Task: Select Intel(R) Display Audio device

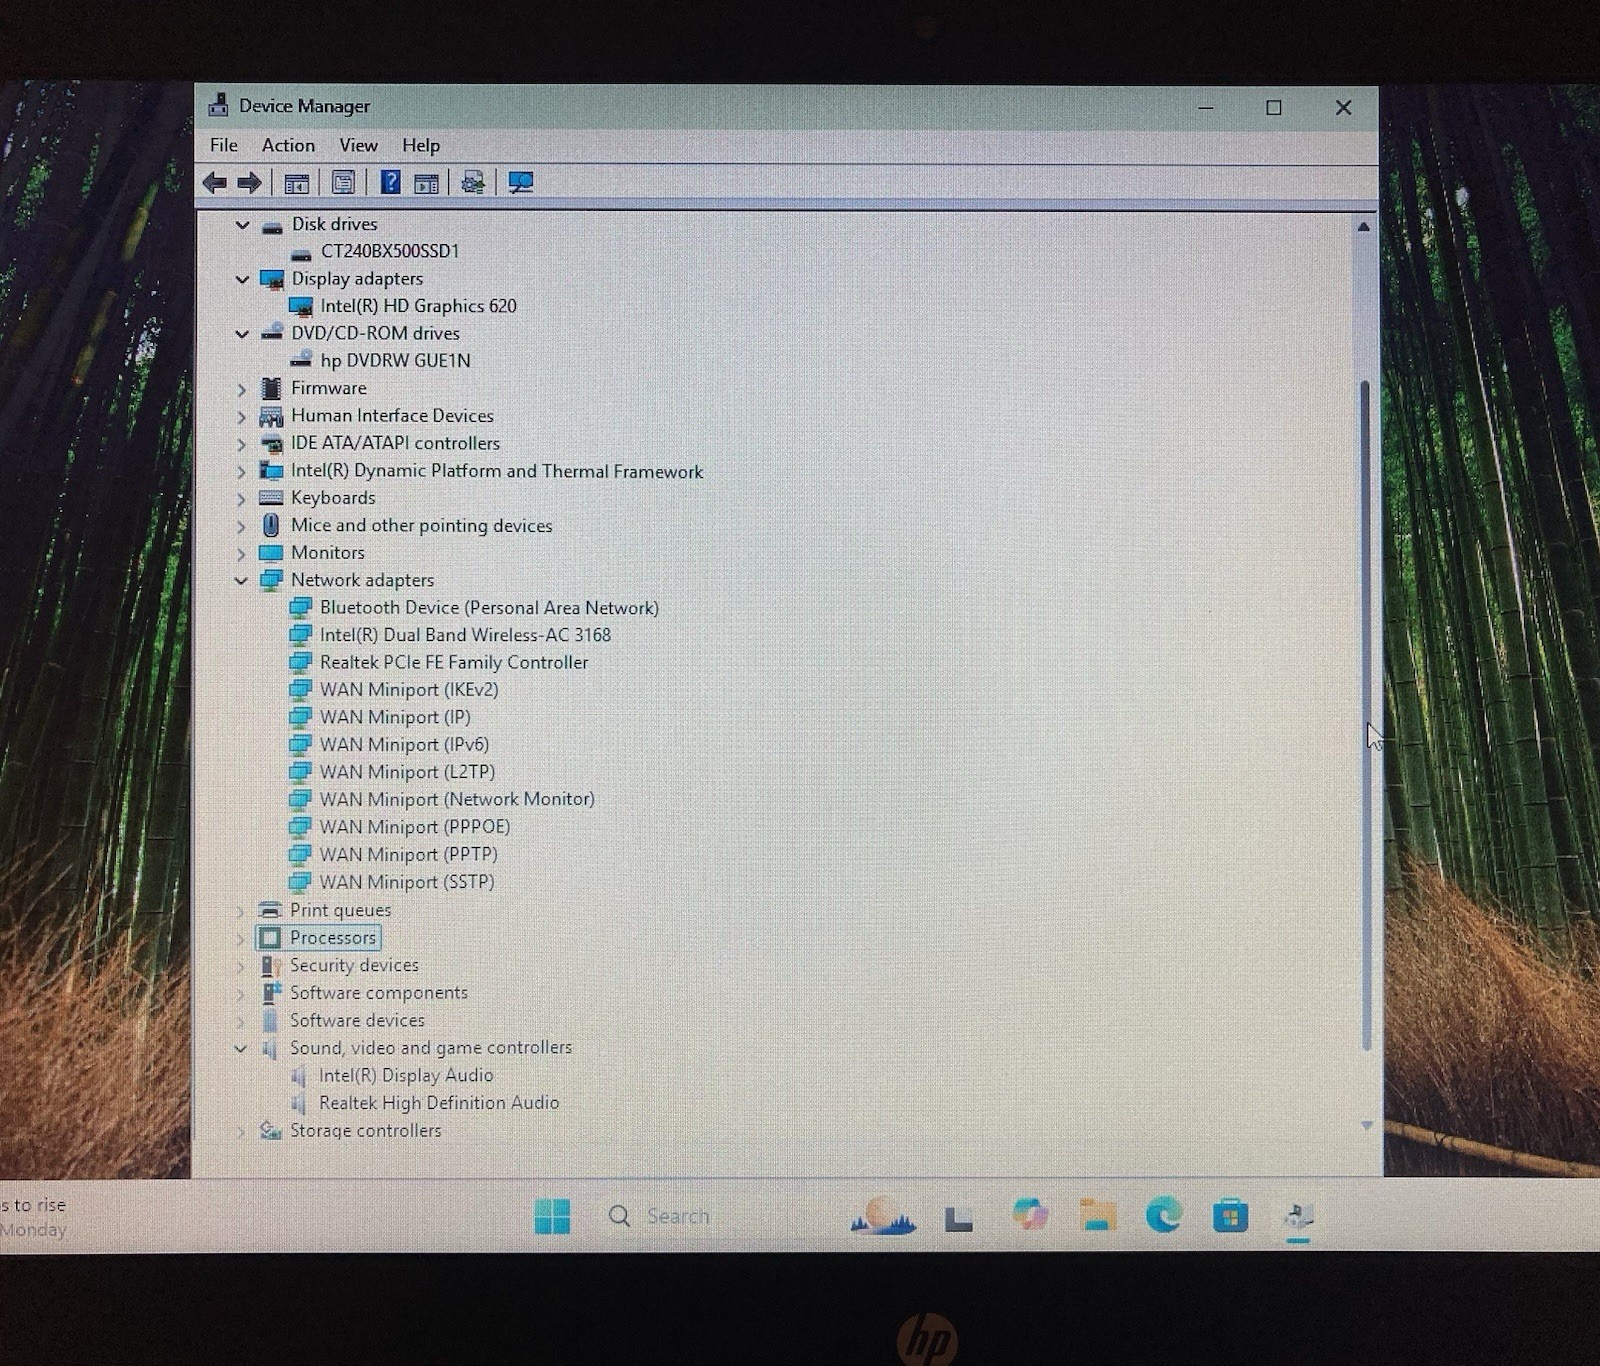Action: [x=406, y=1076]
